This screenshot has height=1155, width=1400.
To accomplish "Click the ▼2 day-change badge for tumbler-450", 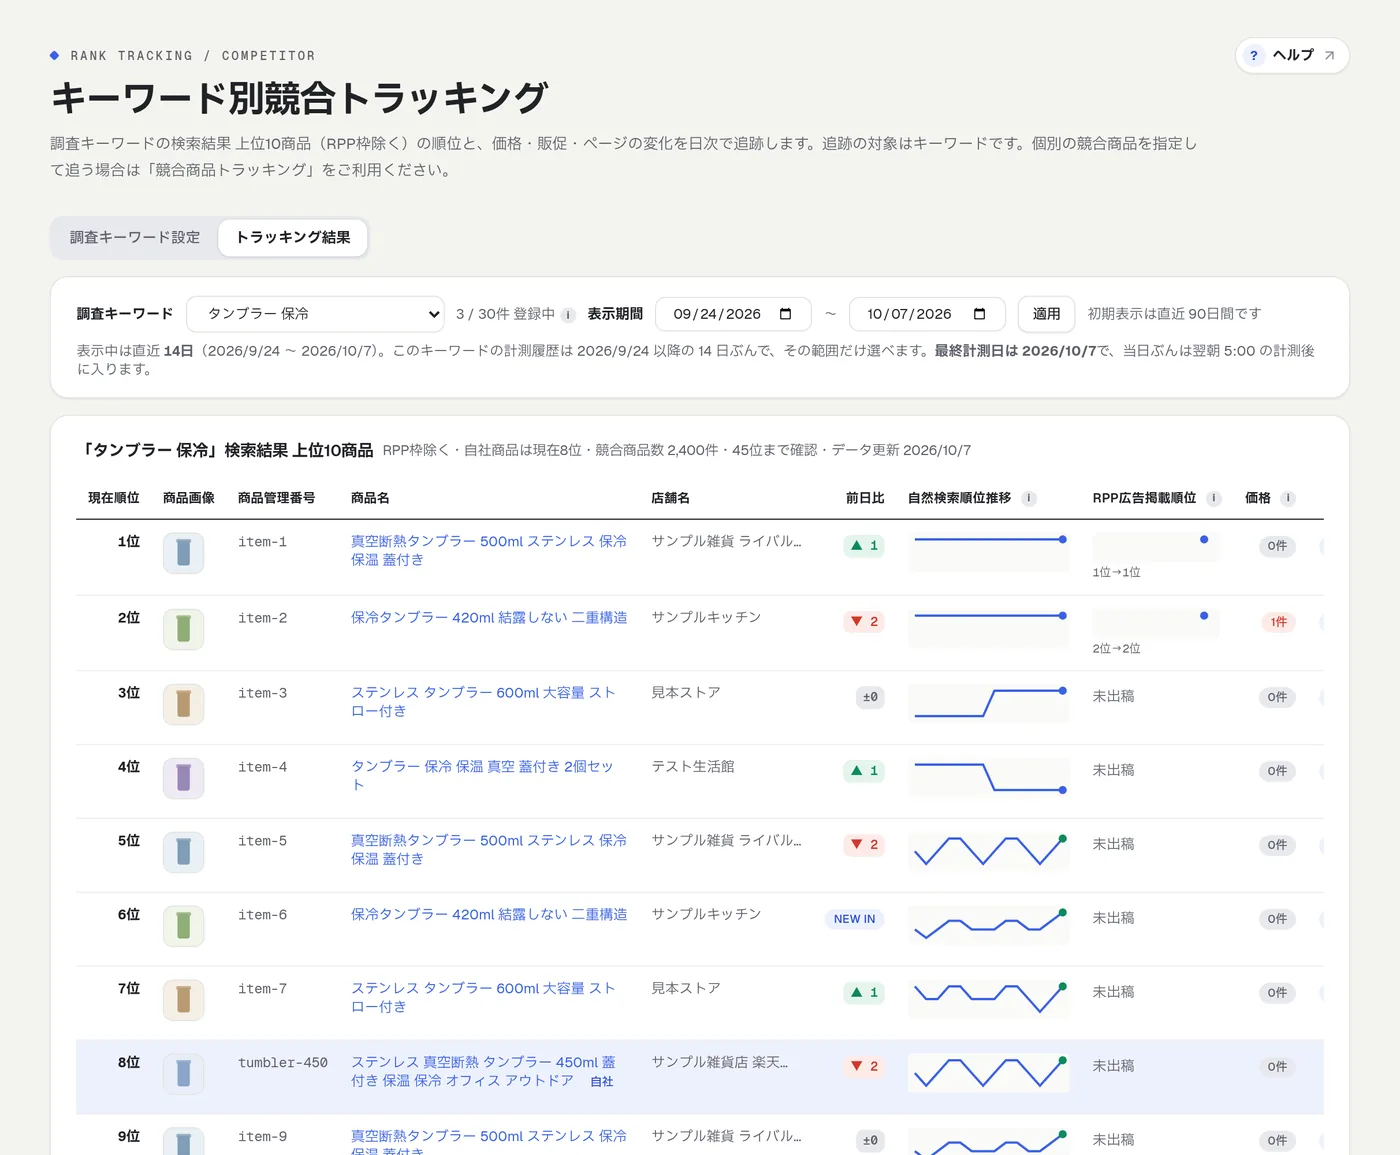I will pos(864,1067).
